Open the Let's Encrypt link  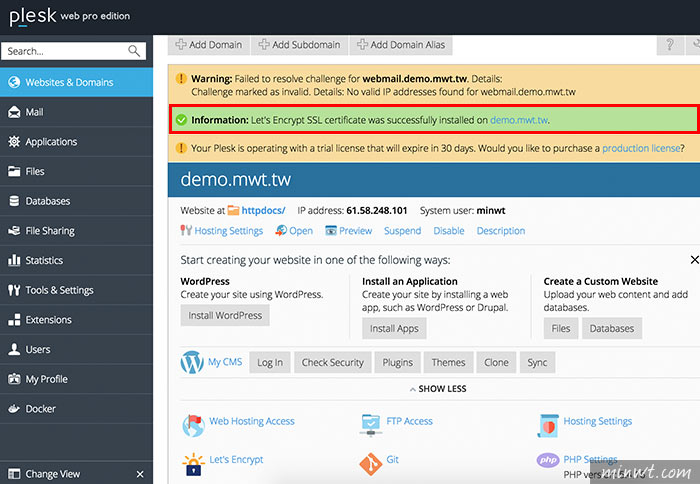point(236,459)
